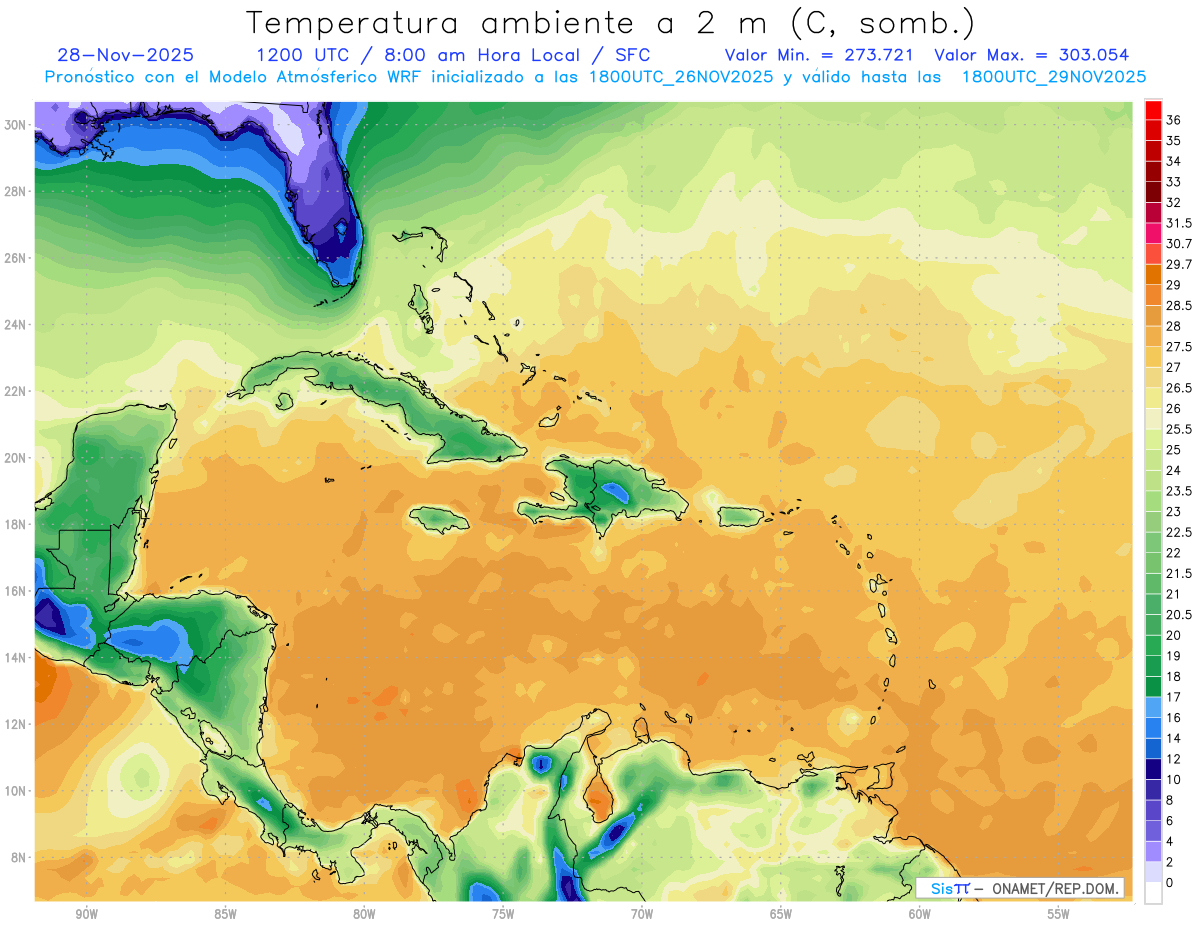Click the '90W' longitude axis label
1200x927 pixels.
pos(87,914)
